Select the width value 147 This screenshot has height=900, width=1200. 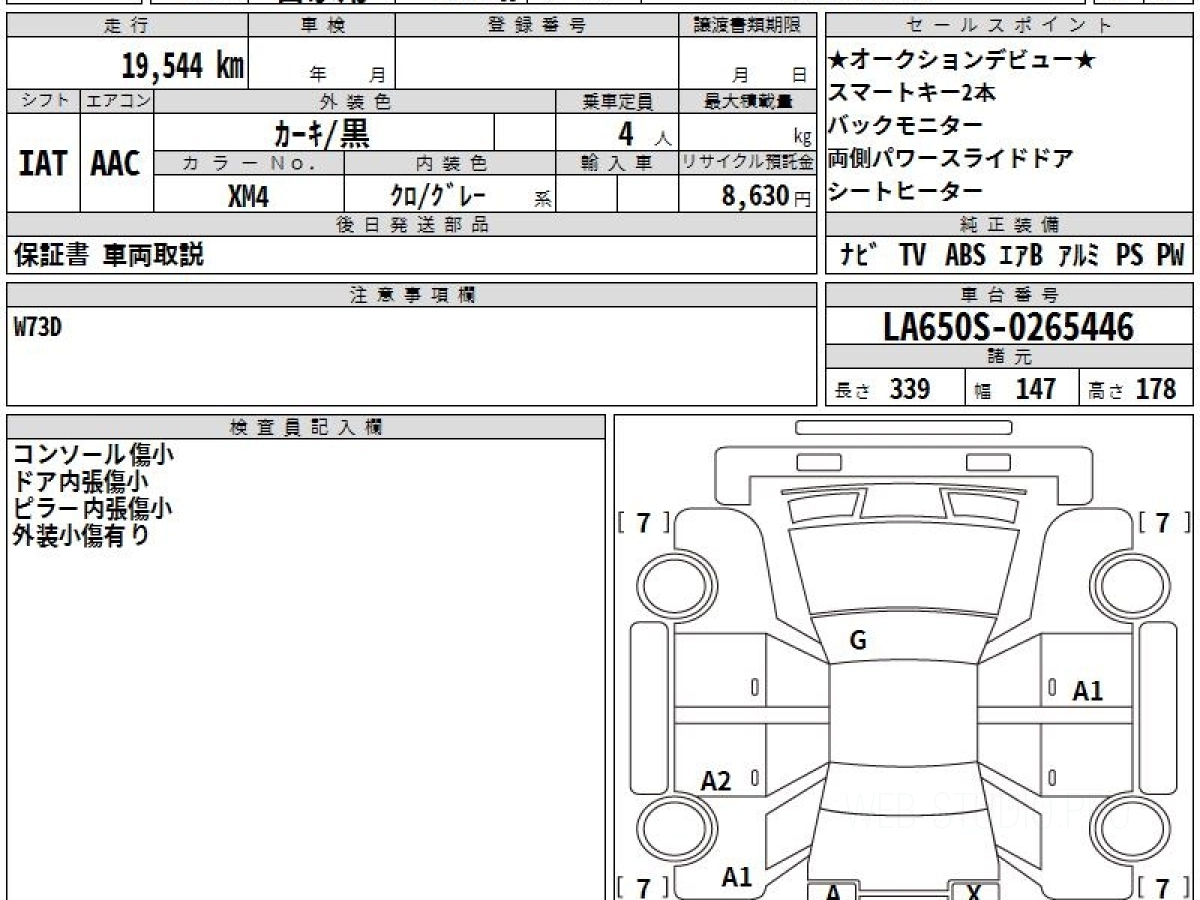click(1035, 389)
